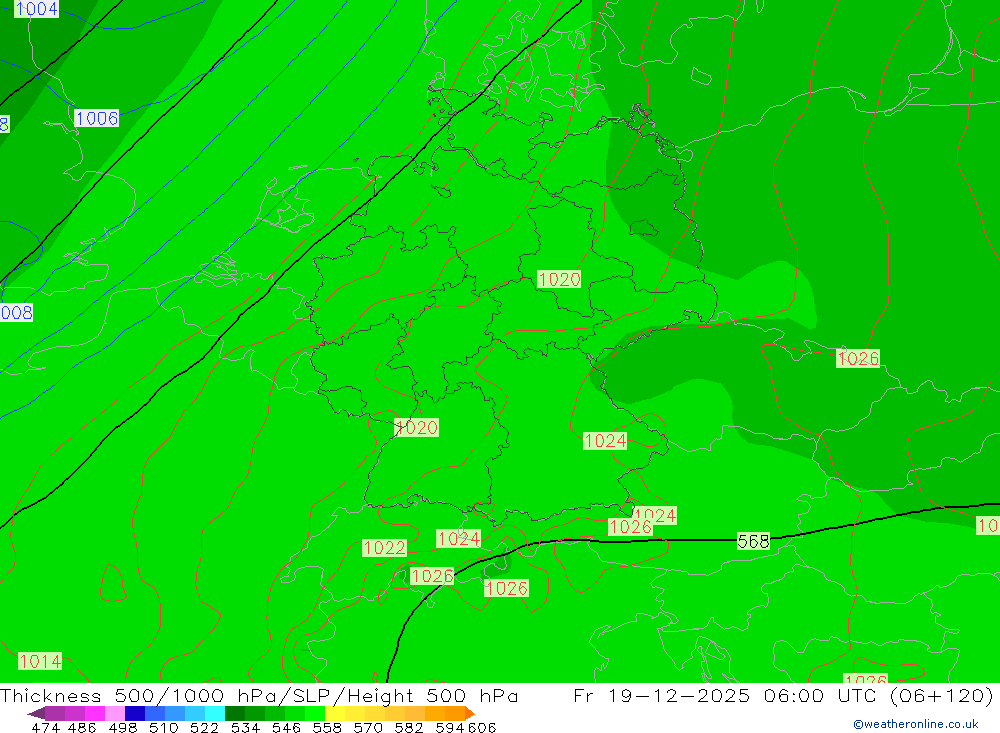Pick the first yellow swatch above 558
This screenshot has height=733, width=1000.
pos(335,713)
